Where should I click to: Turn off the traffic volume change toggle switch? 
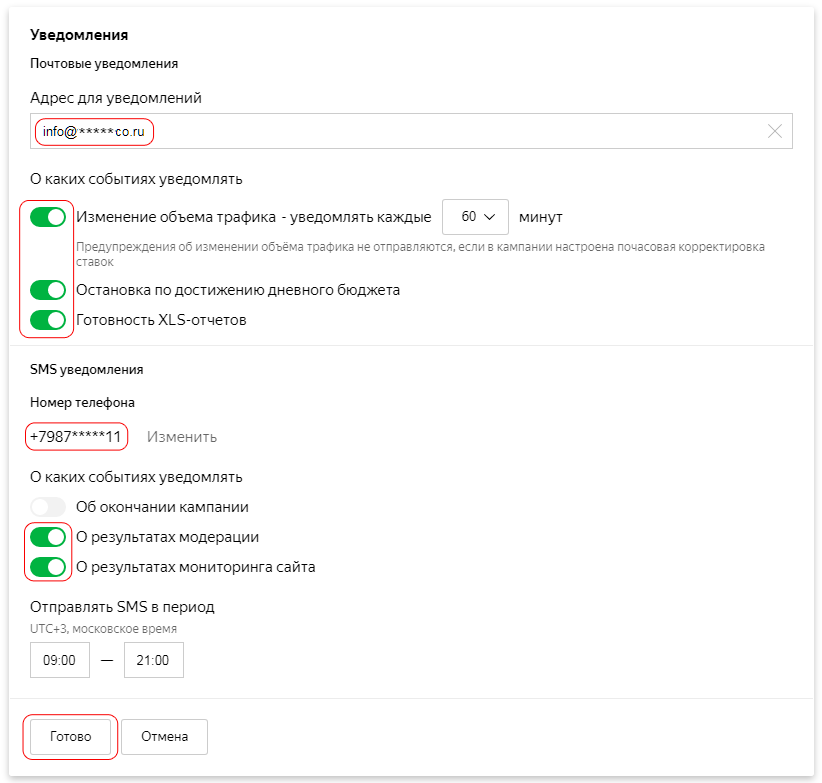tap(48, 217)
